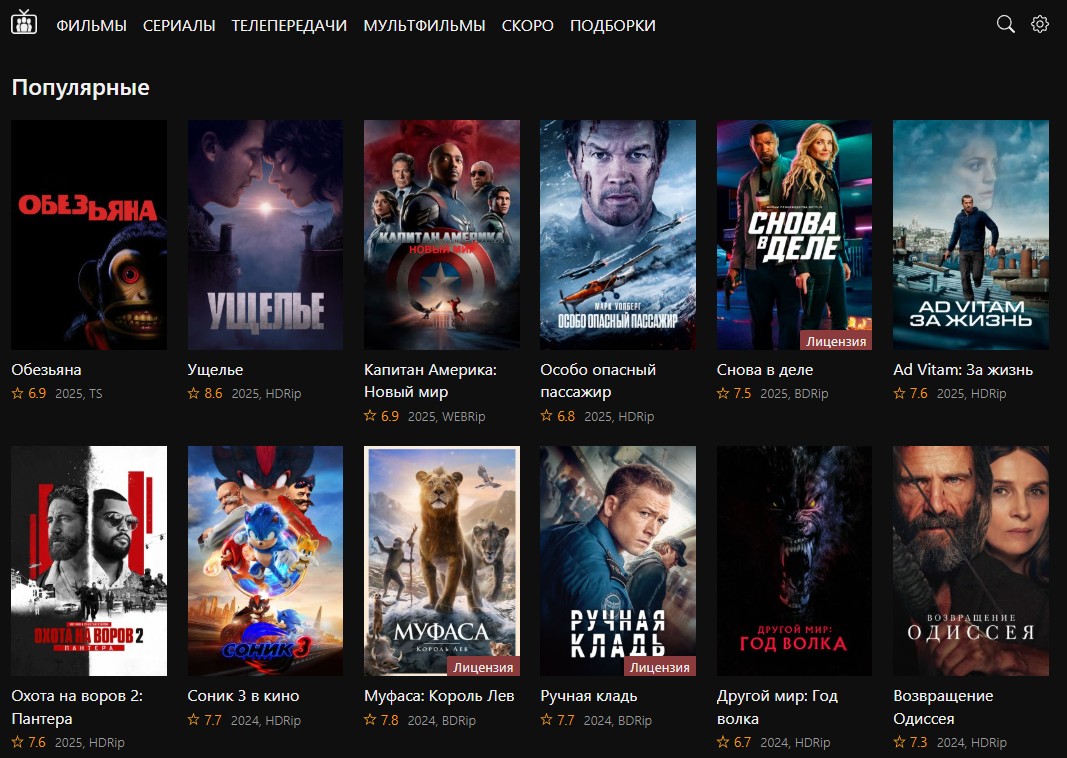Open the Ущелье movie poster
Viewport: 1067px width, 758px height.
coord(265,235)
